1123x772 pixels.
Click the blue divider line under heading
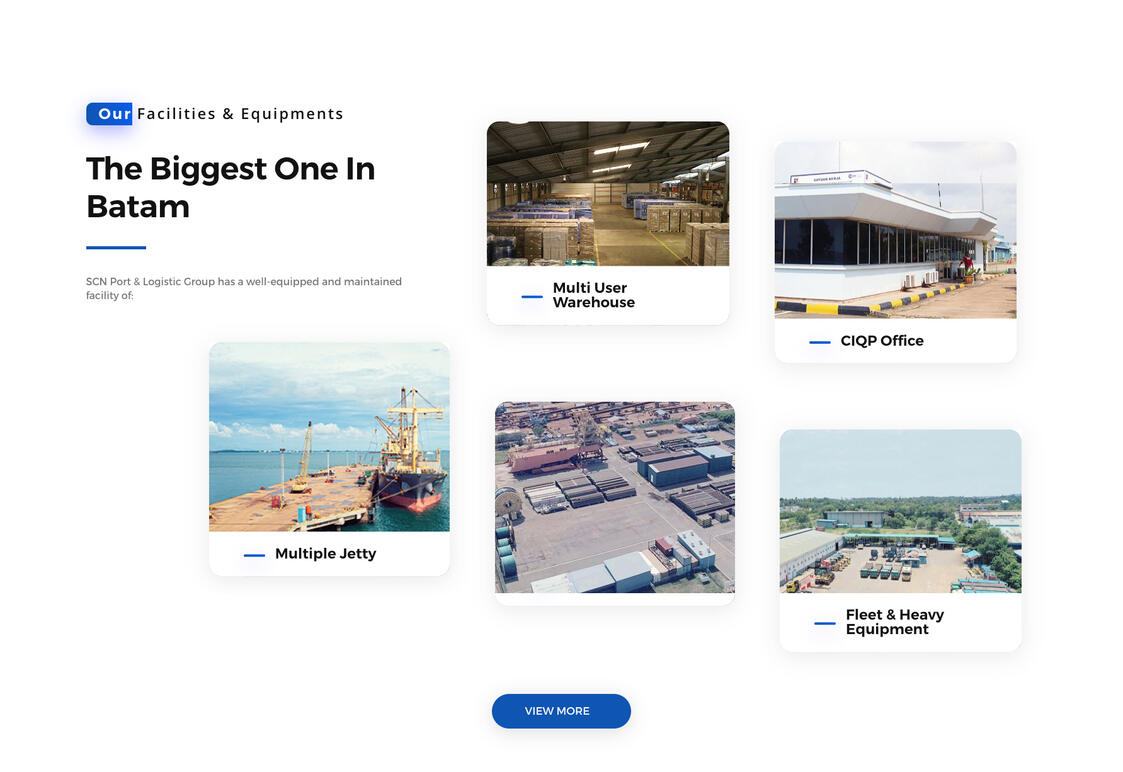(116, 247)
